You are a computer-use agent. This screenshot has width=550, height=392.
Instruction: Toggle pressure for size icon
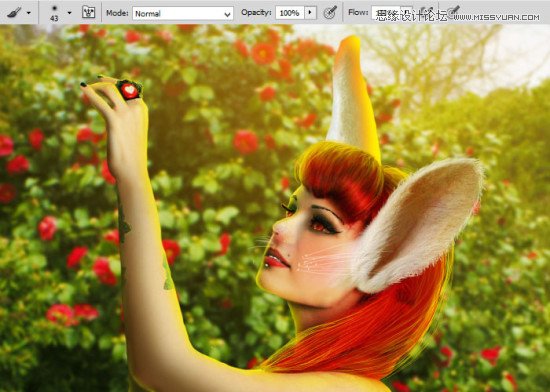click(x=454, y=11)
